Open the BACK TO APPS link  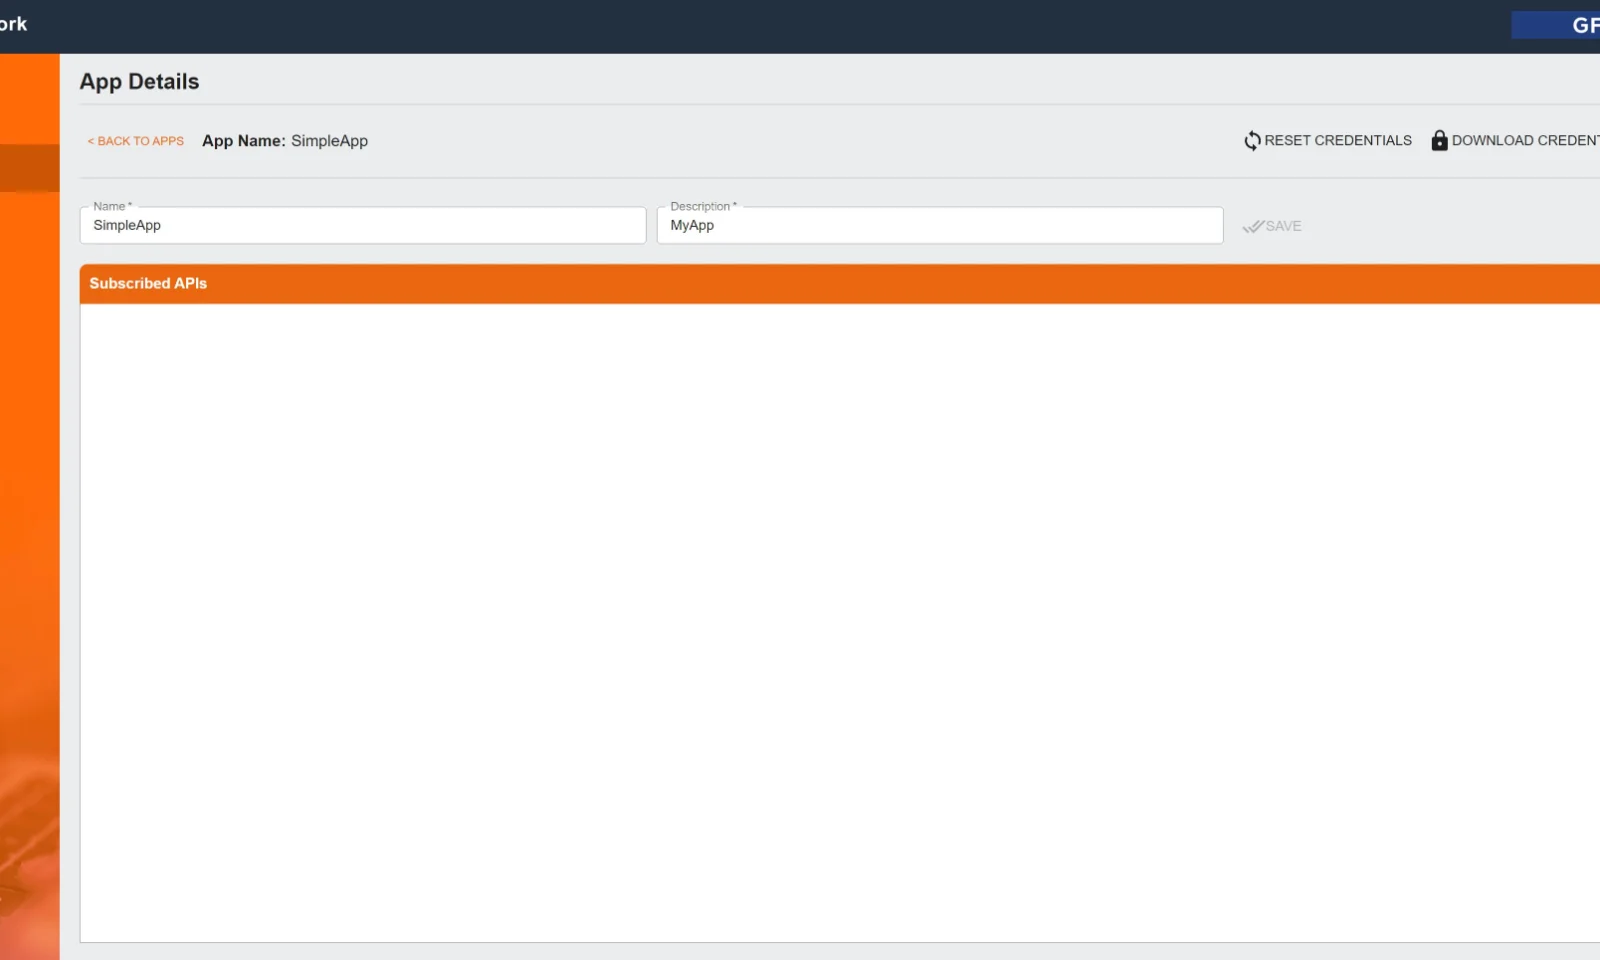pos(138,141)
